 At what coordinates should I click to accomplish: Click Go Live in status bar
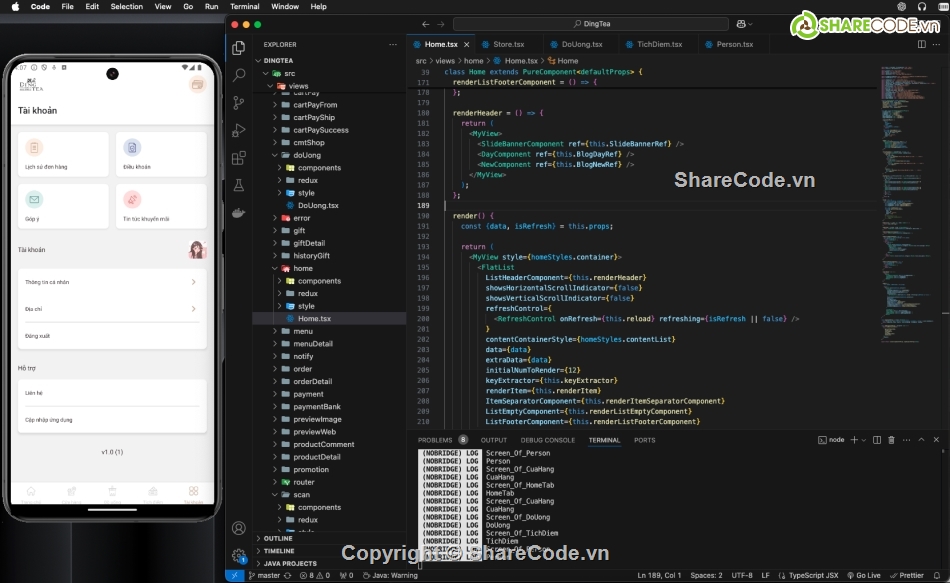(x=864, y=575)
